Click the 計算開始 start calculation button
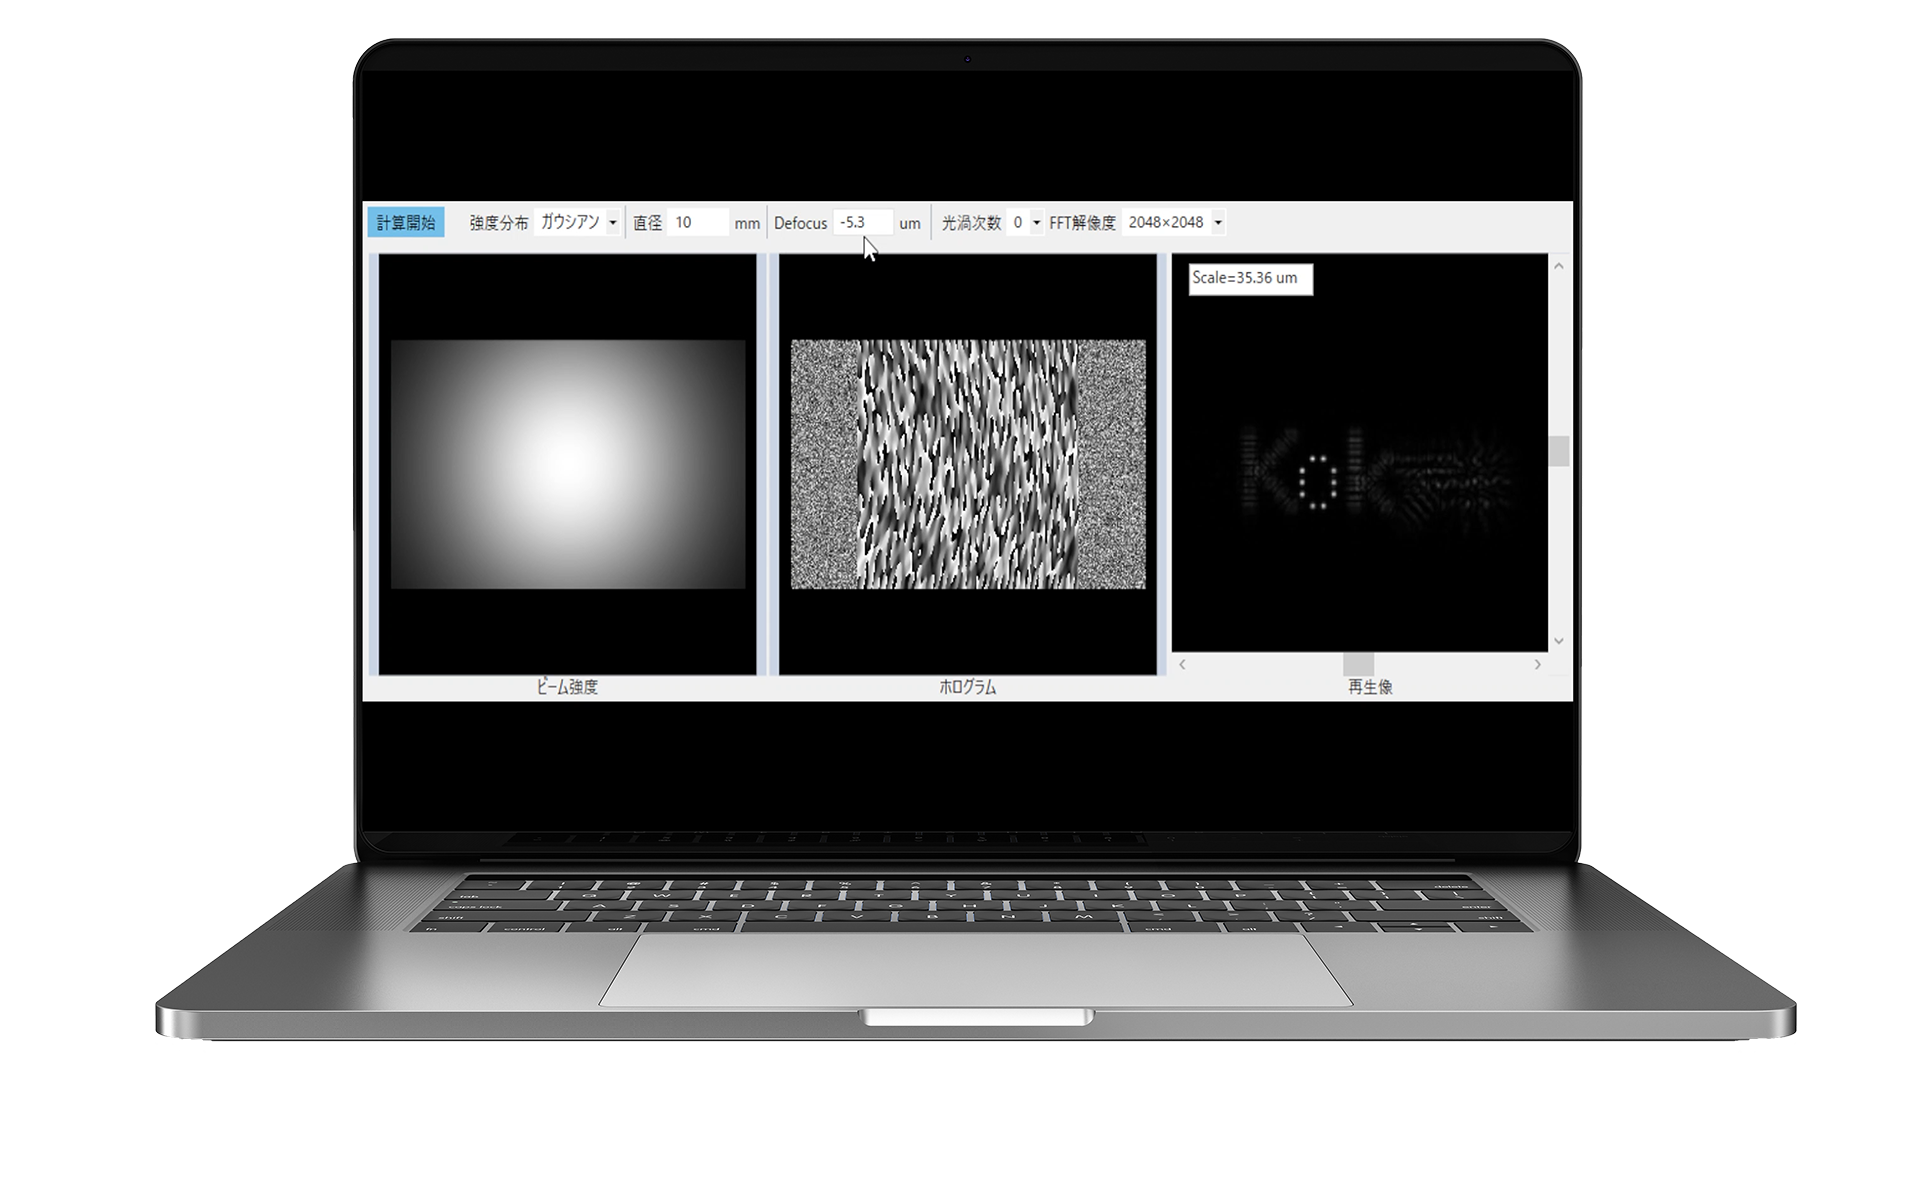Image resolution: width=1926 pixels, height=1184 pixels. click(x=406, y=222)
